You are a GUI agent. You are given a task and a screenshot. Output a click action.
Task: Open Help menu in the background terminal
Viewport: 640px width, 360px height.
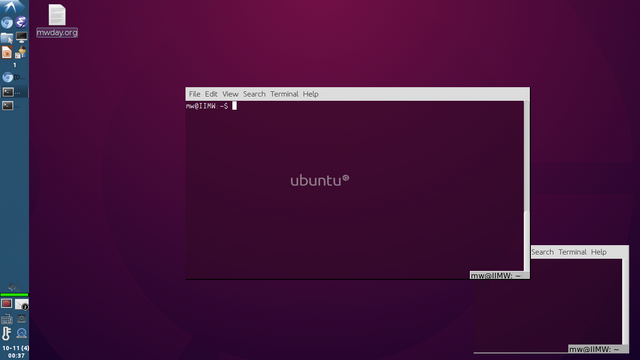599,252
